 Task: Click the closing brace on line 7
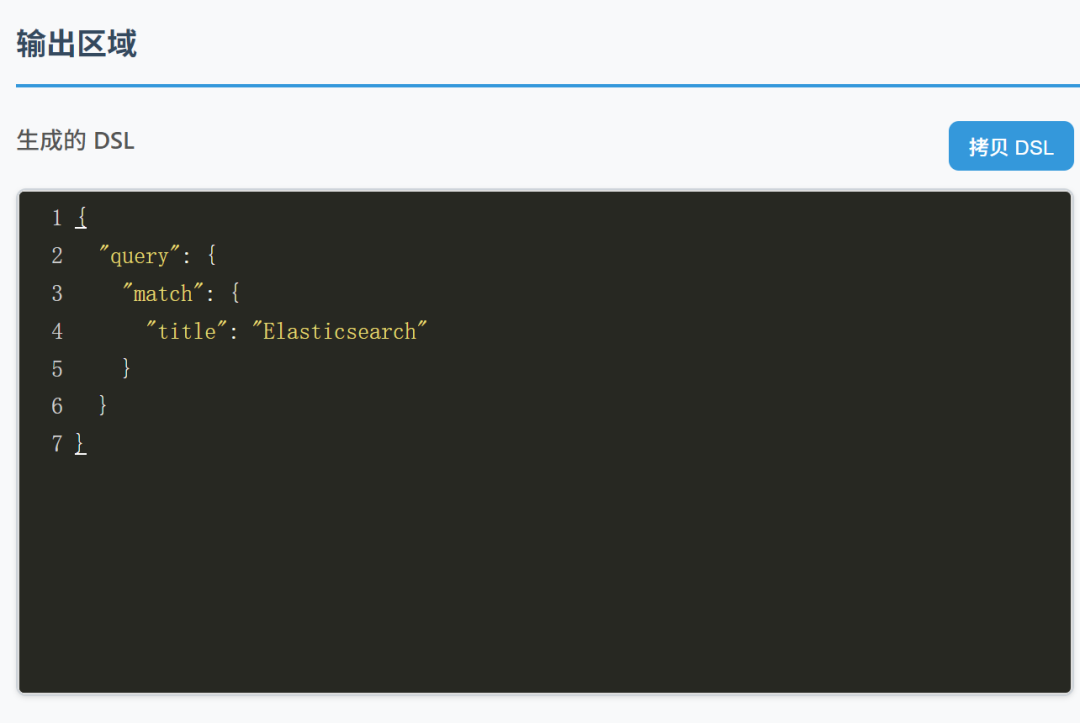click(81, 444)
